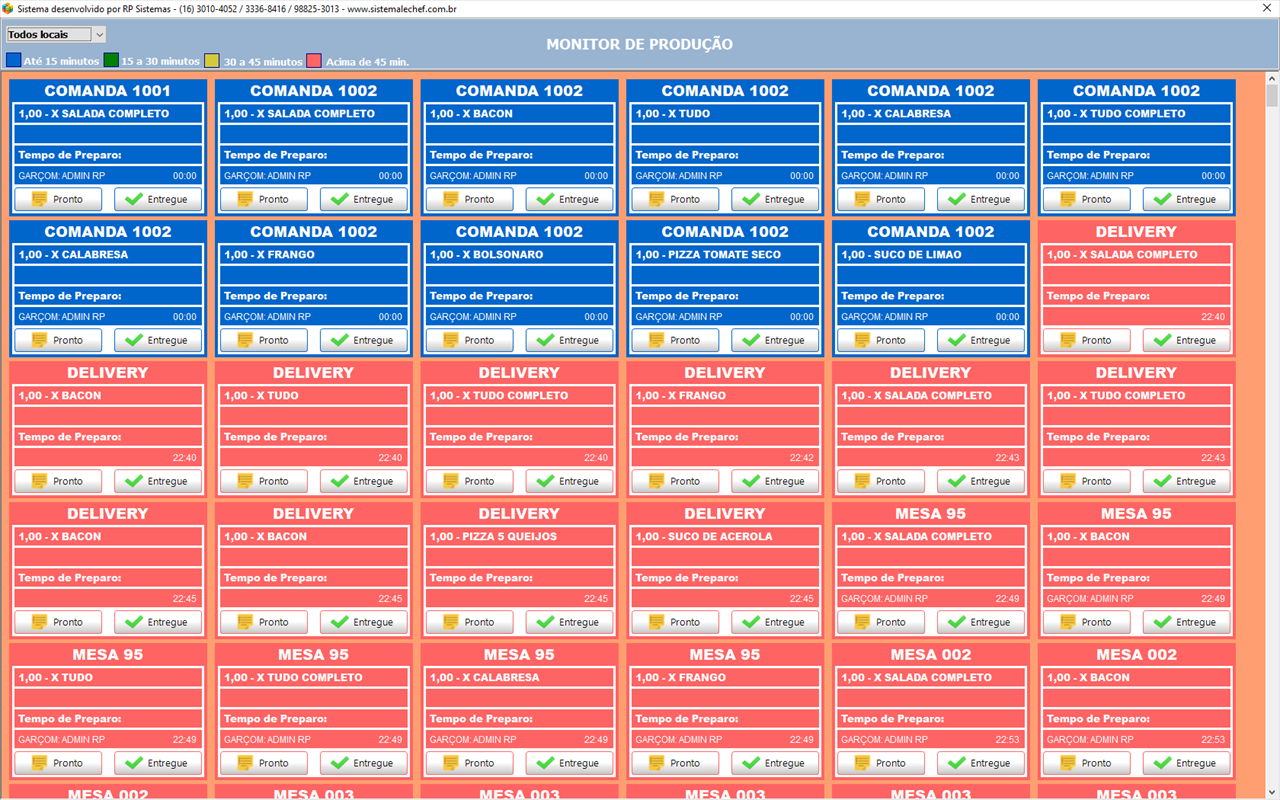Click Entregue checkmark icon for Suco de Limao

coord(957,340)
